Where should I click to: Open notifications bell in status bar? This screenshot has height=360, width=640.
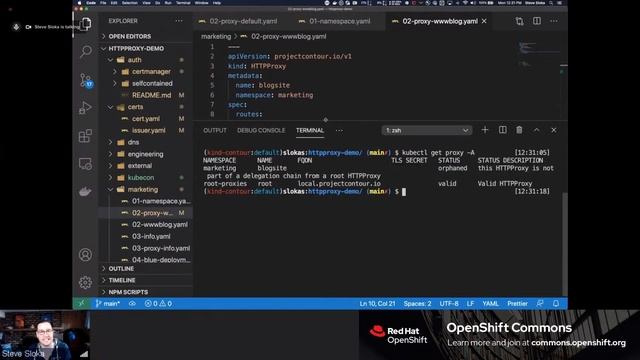pos(556,304)
